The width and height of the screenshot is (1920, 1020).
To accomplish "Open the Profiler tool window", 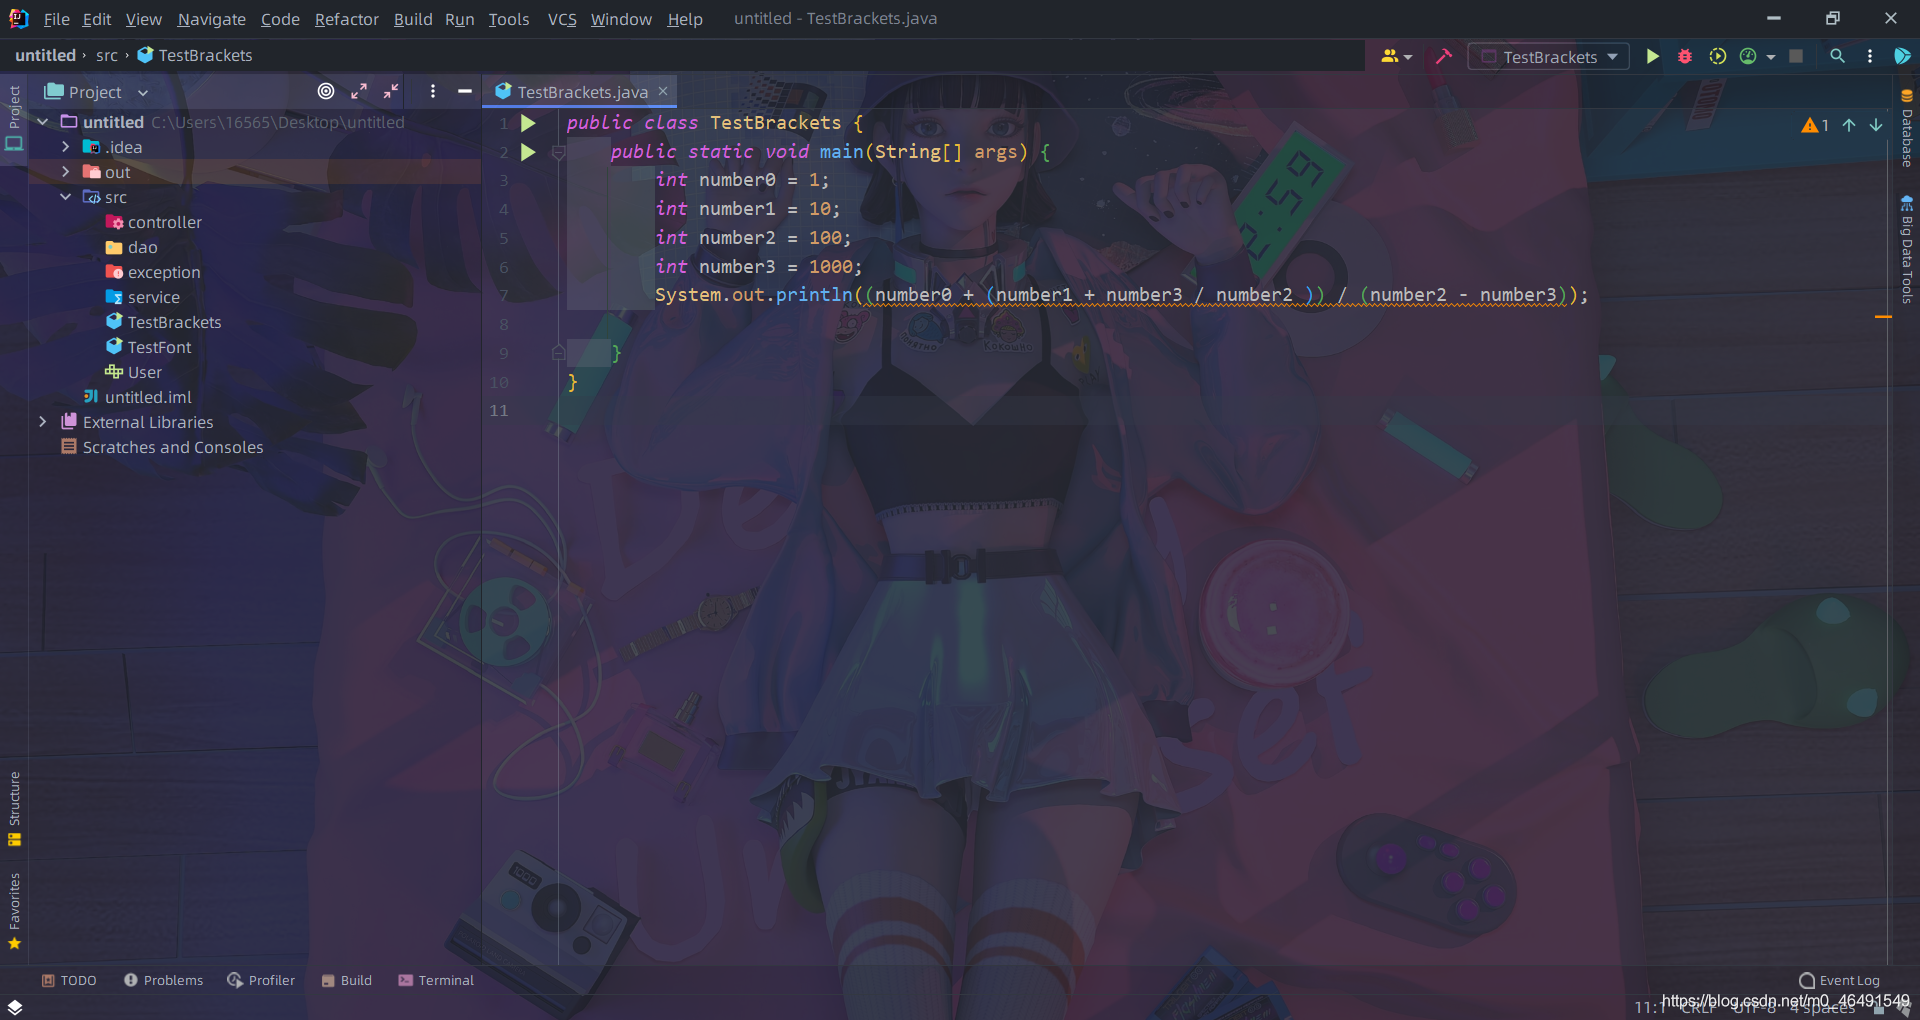I will pos(261,981).
